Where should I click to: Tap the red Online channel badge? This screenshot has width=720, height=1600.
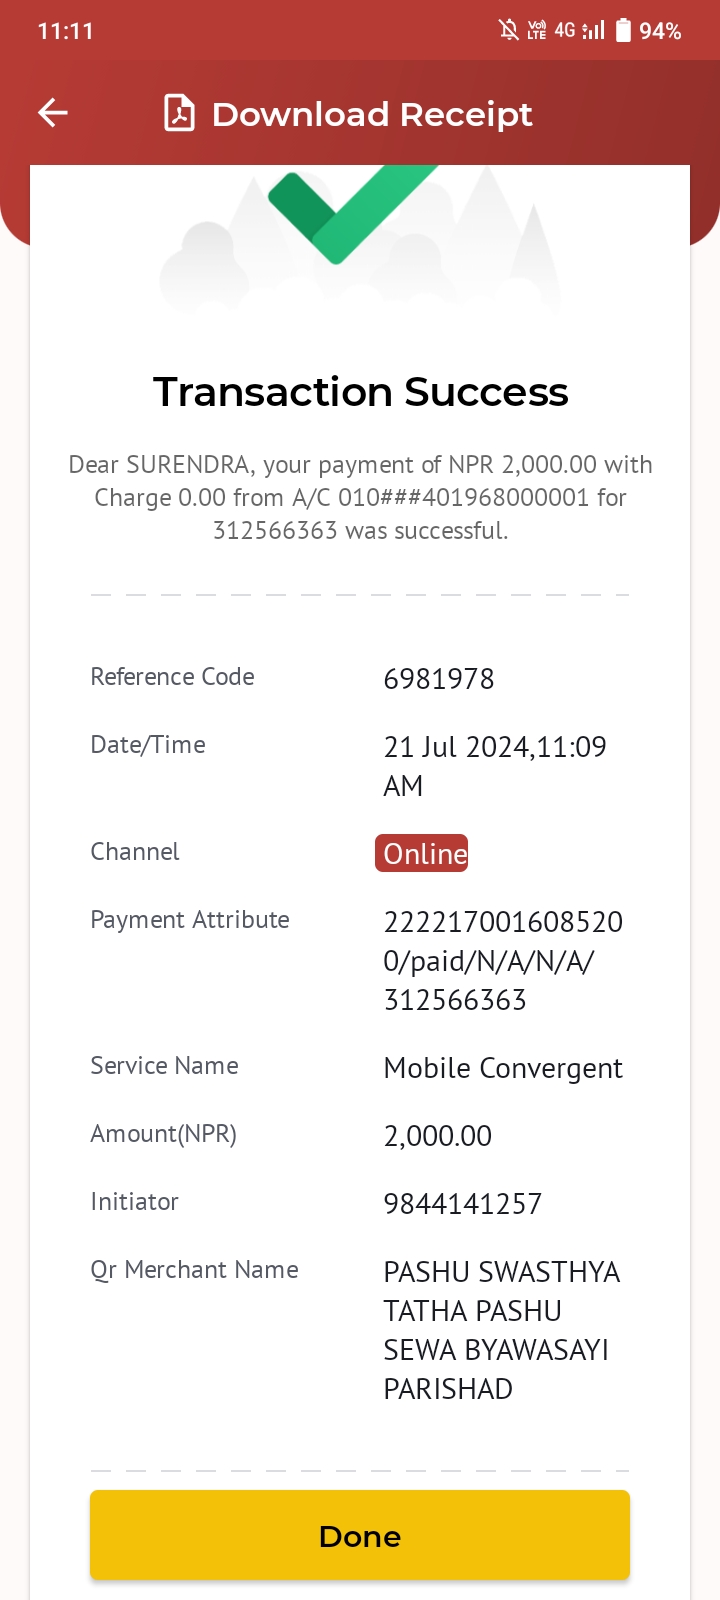421,853
